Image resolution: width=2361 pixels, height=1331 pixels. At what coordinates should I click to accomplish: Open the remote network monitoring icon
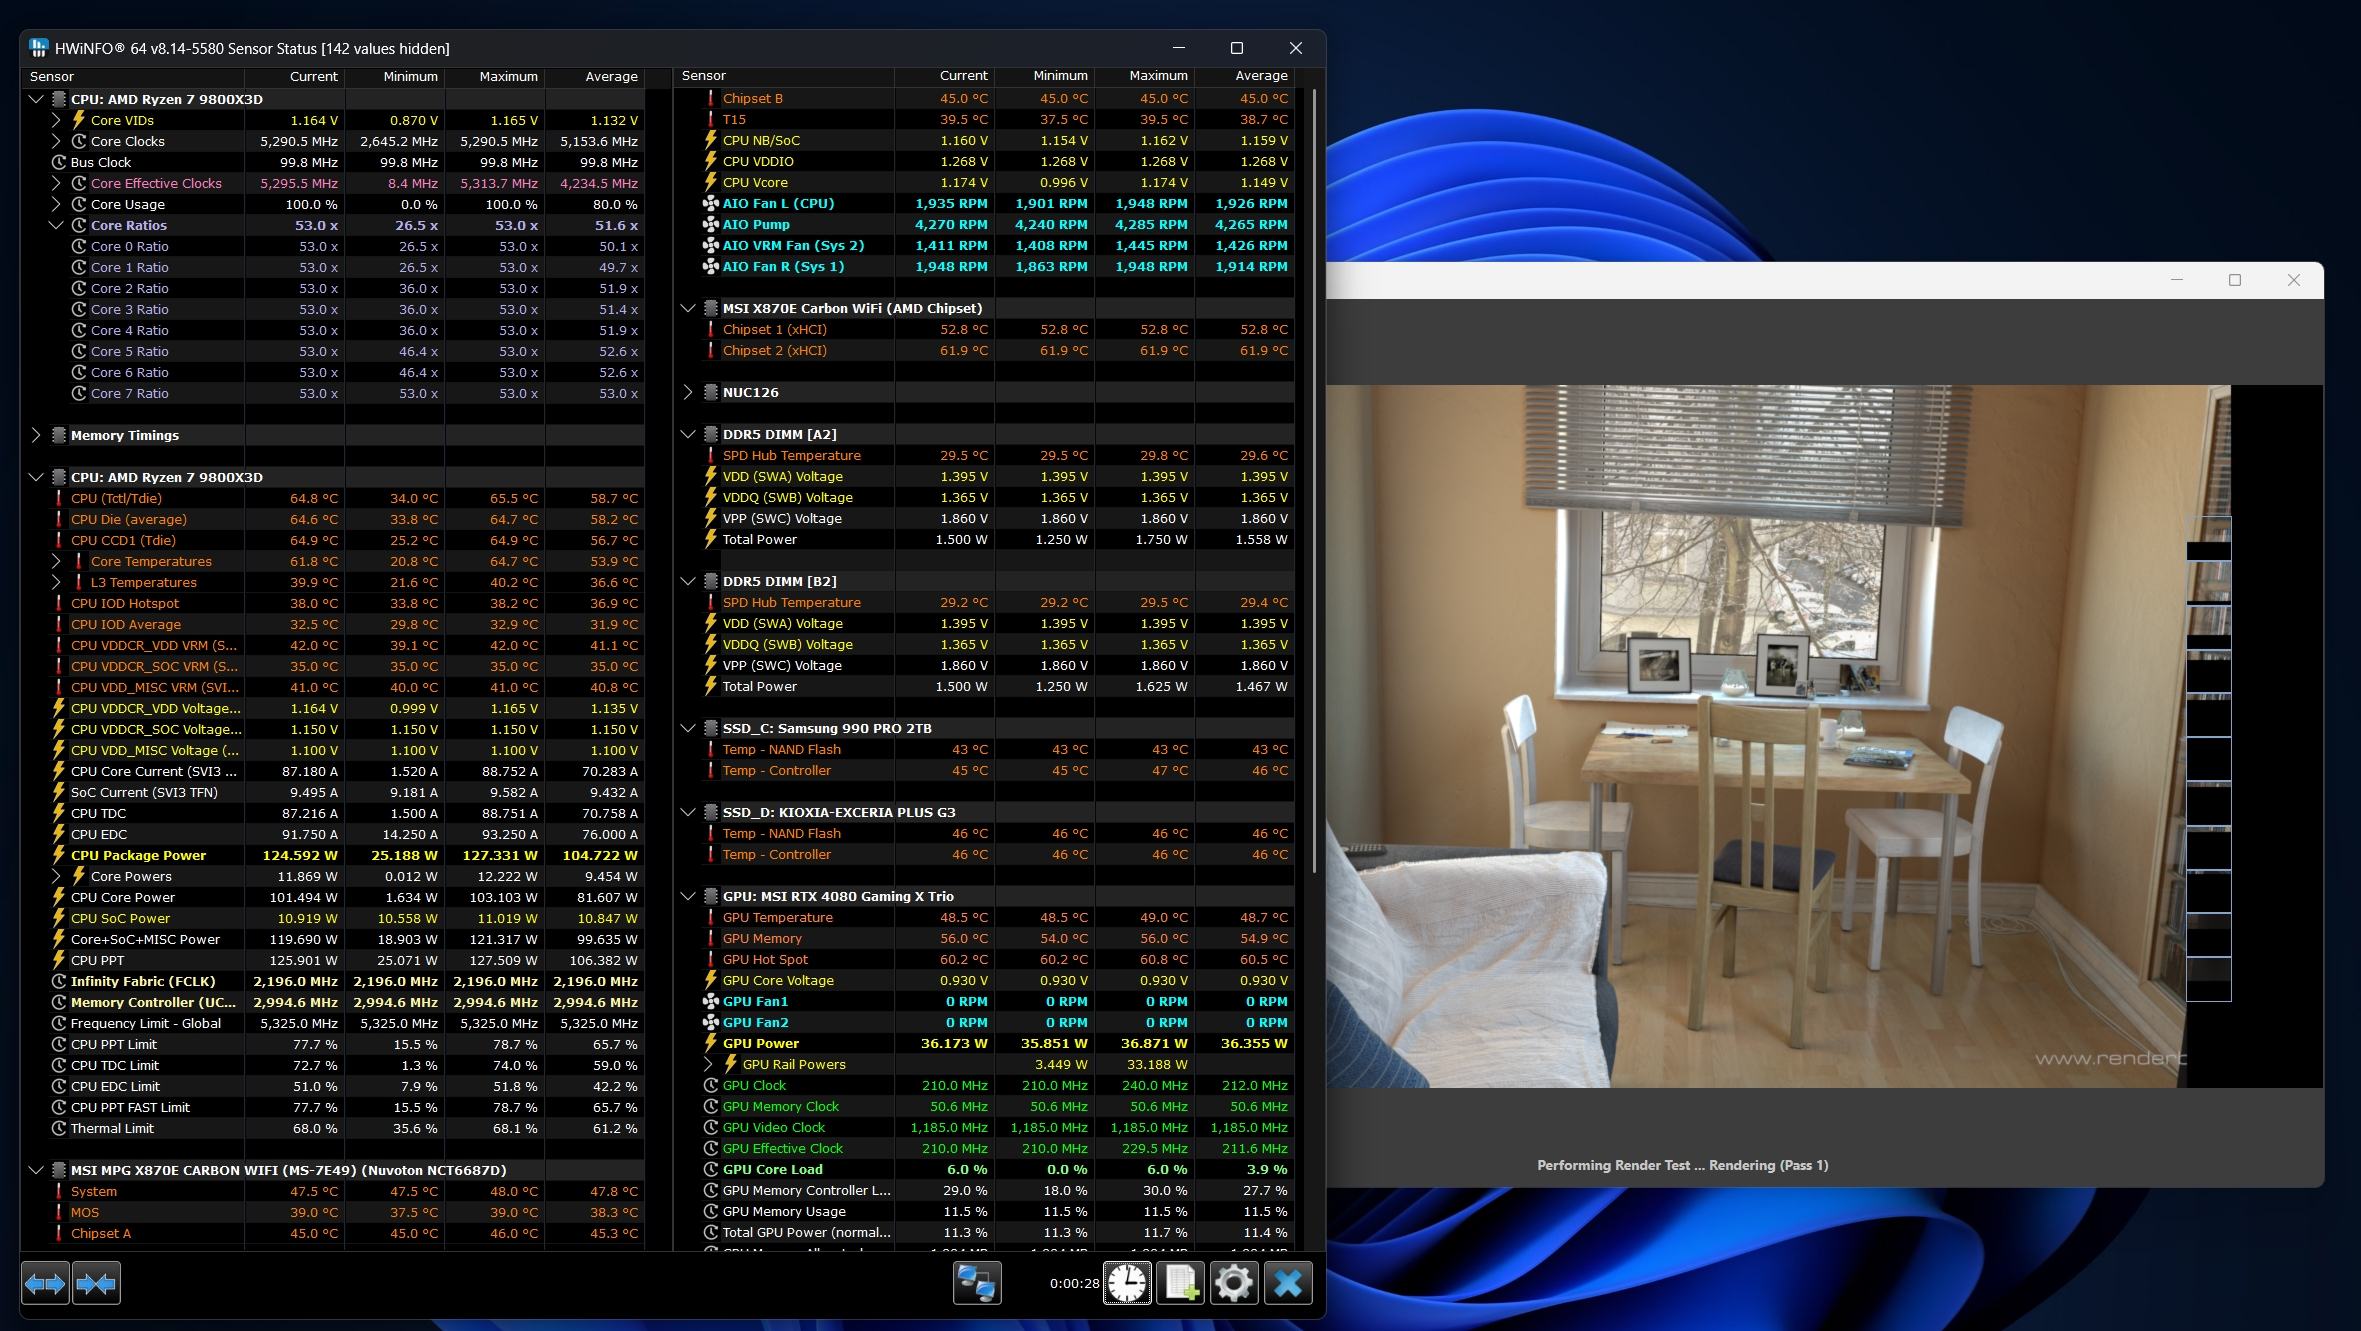tap(977, 1283)
